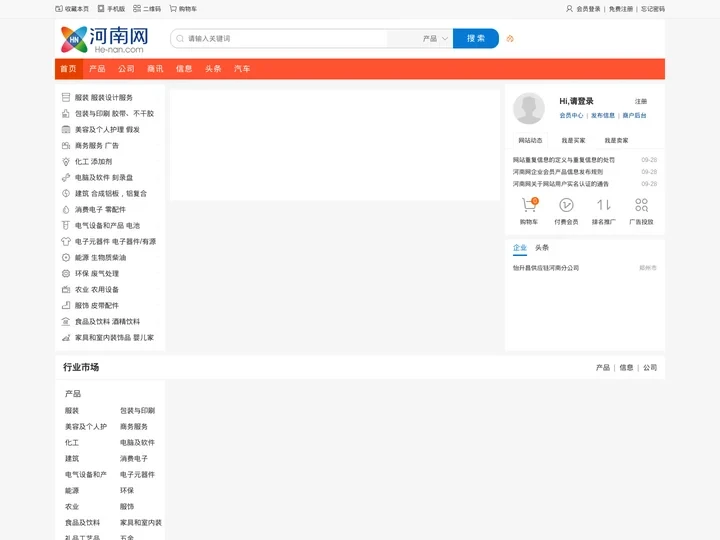Open 电脑及软件 in 行业市场 list

(x=137, y=443)
